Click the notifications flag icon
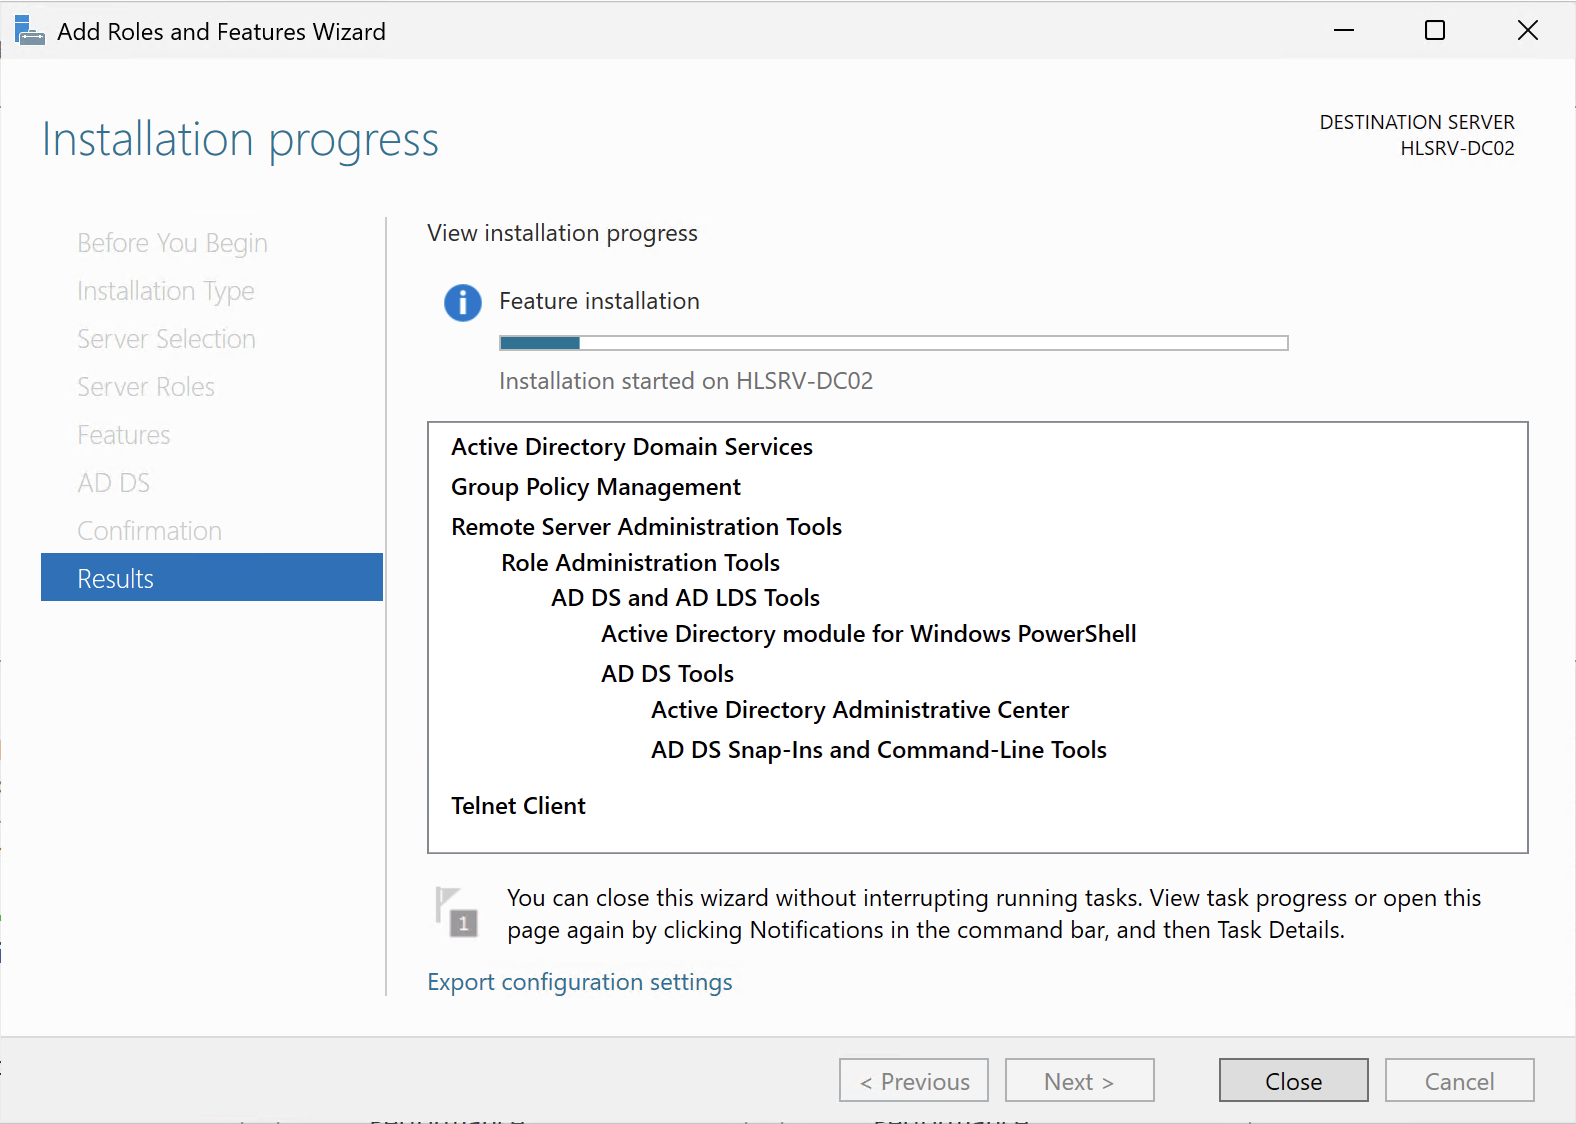This screenshot has height=1124, width=1576. pyautogui.click(x=457, y=911)
